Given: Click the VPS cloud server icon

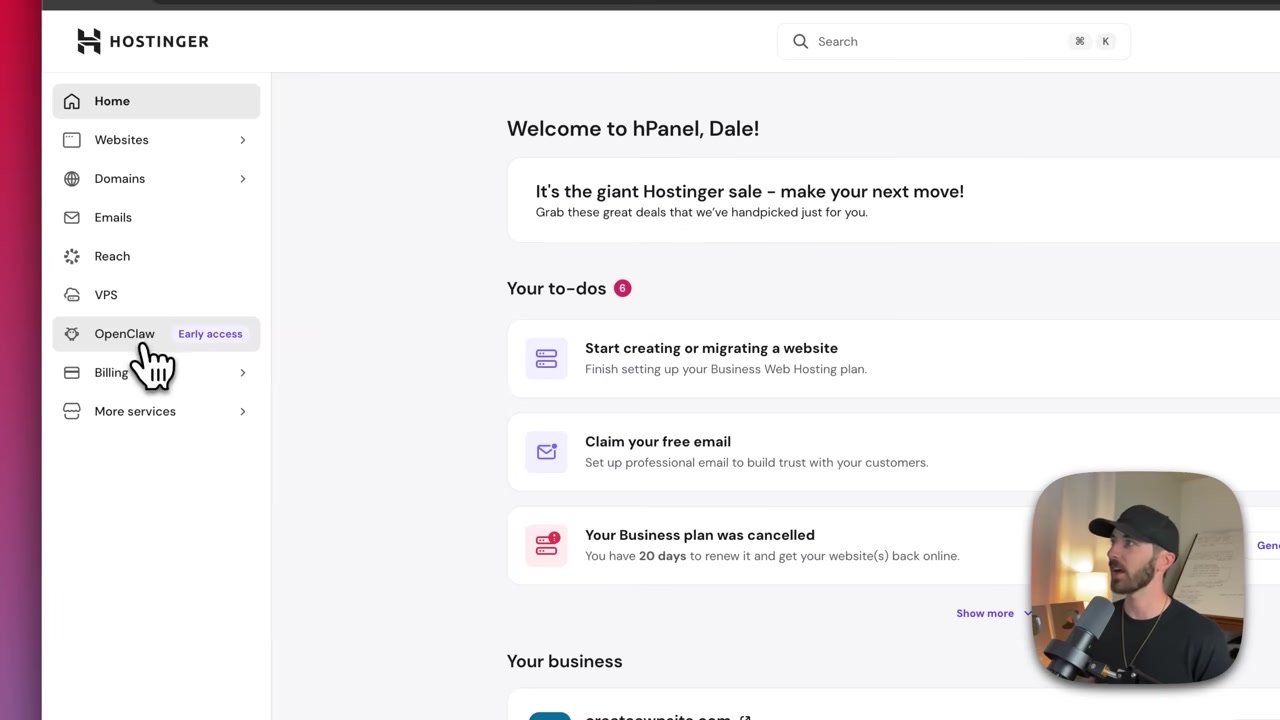Looking at the screenshot, I should point(72,295).
